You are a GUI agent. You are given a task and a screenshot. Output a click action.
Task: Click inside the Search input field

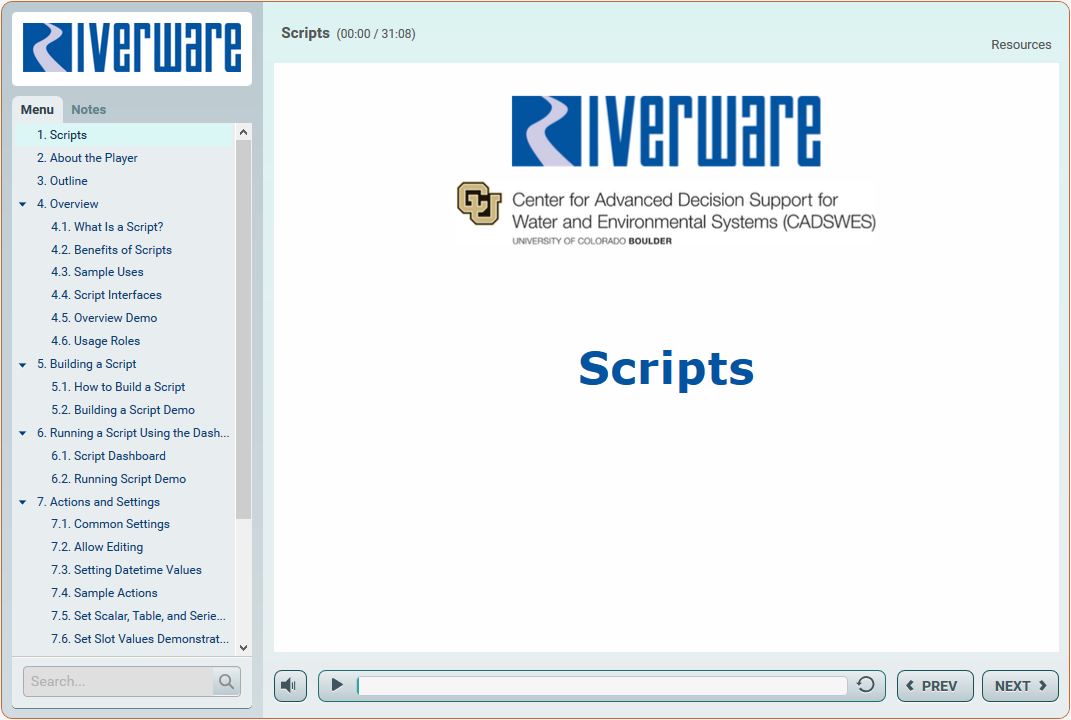click(119, 681)
